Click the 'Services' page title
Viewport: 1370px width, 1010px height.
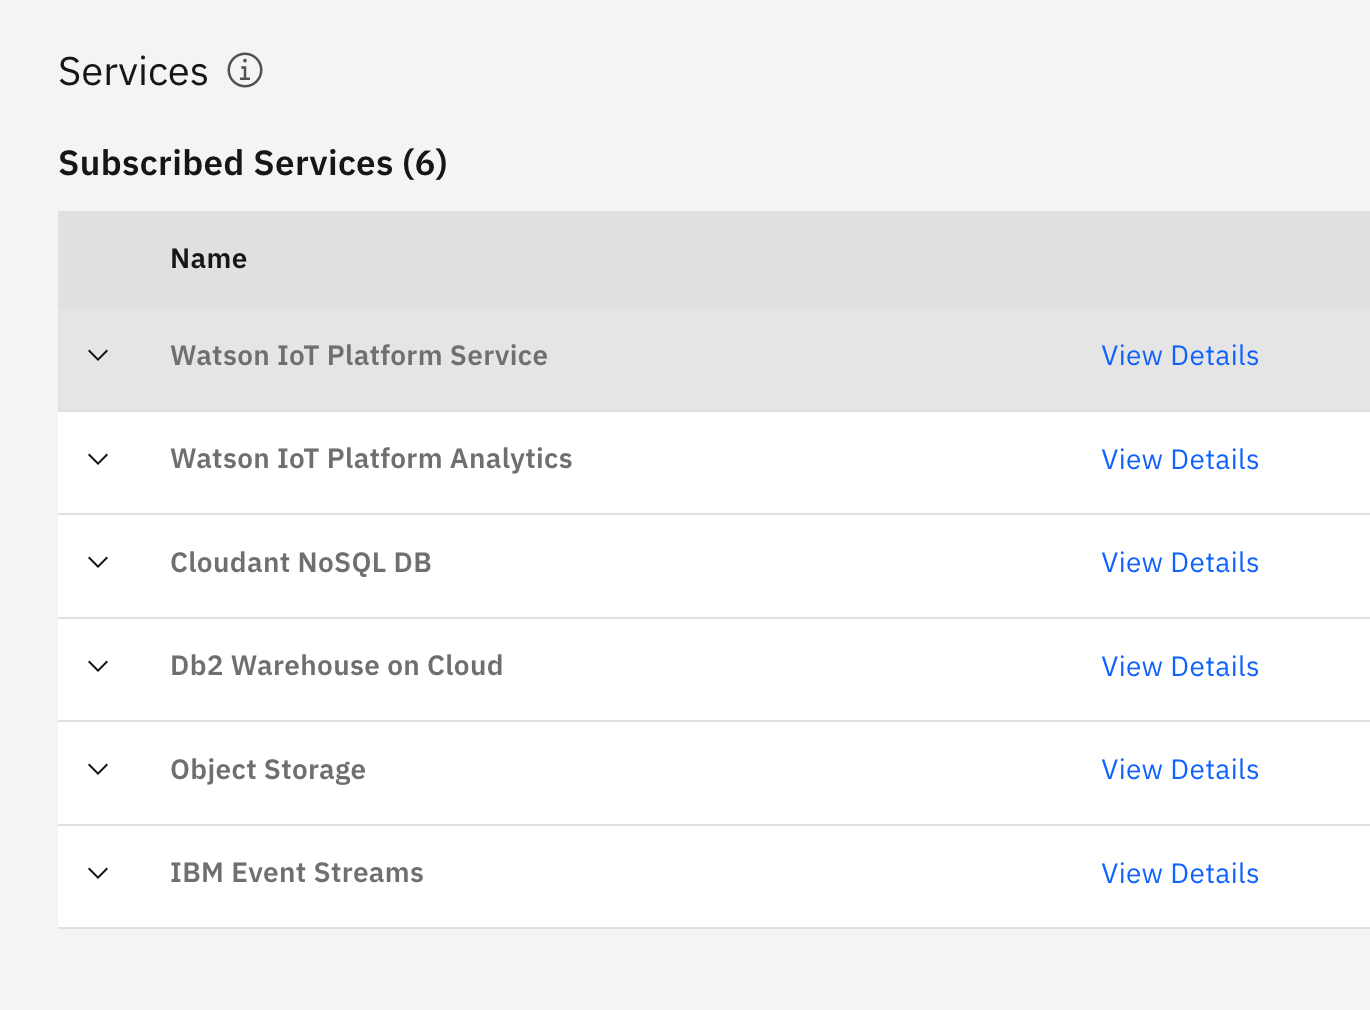click(x=134, y=72)
